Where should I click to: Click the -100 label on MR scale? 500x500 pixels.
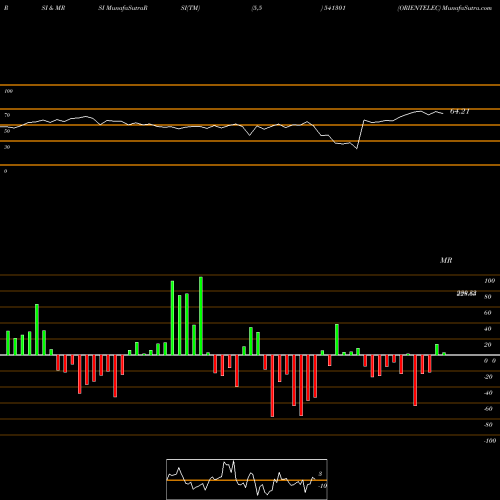click(490, 441)
